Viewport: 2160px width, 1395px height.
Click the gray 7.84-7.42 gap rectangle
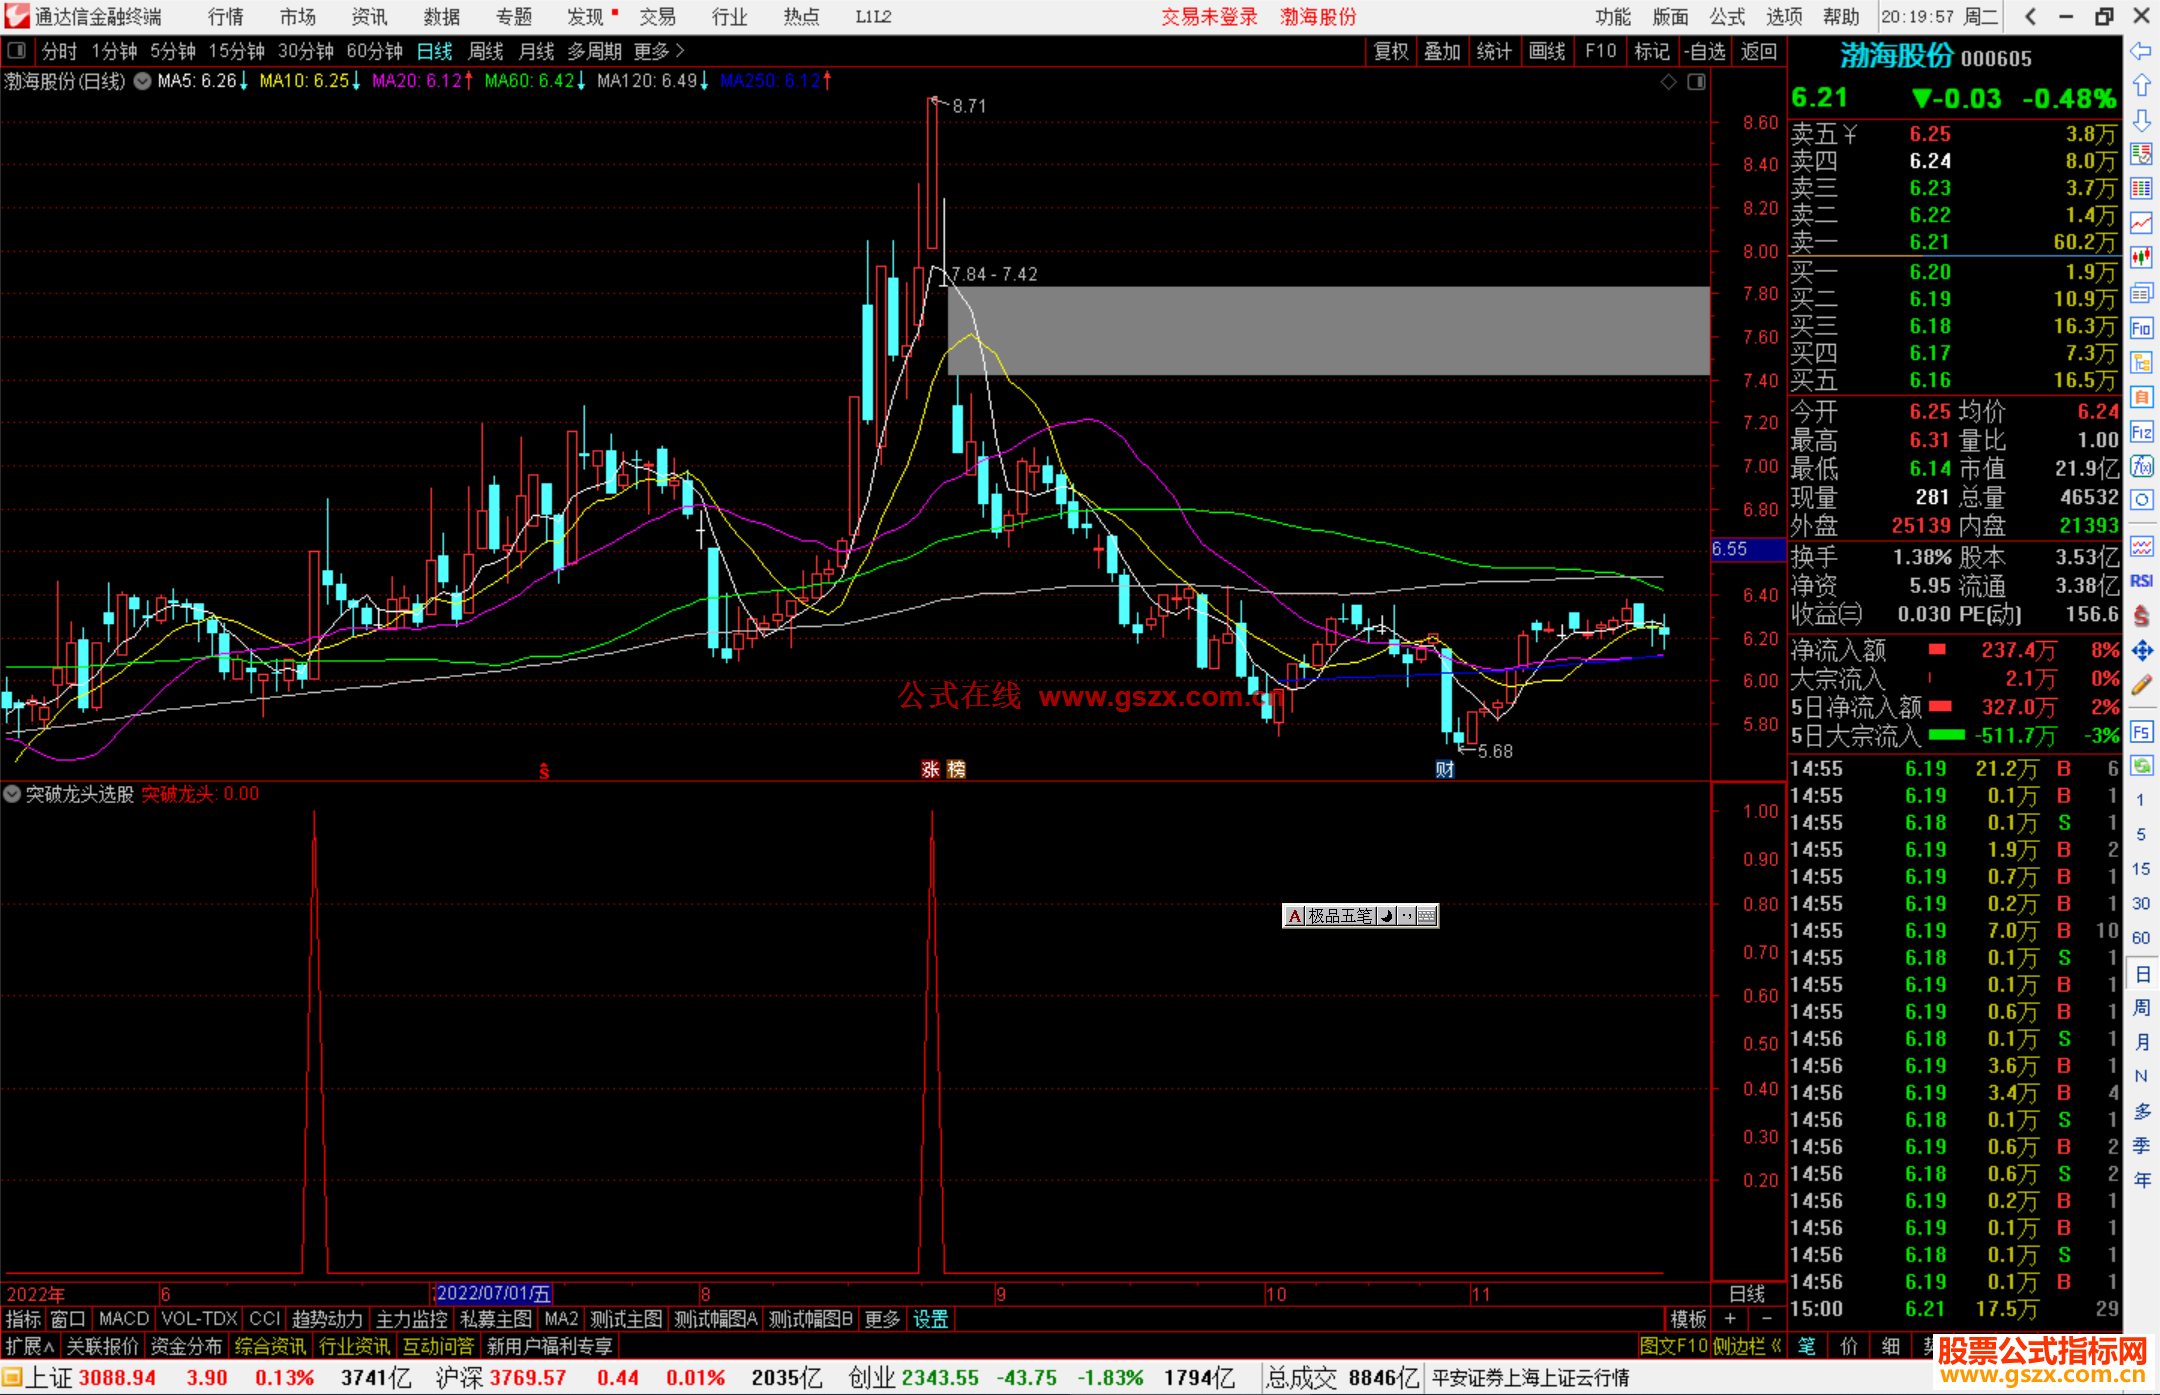point(1329,331)
